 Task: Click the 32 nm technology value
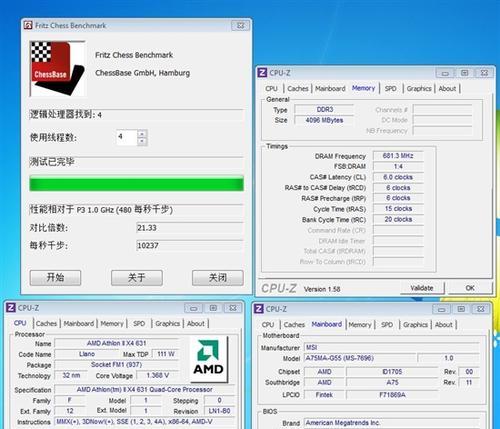click(71, 375)
